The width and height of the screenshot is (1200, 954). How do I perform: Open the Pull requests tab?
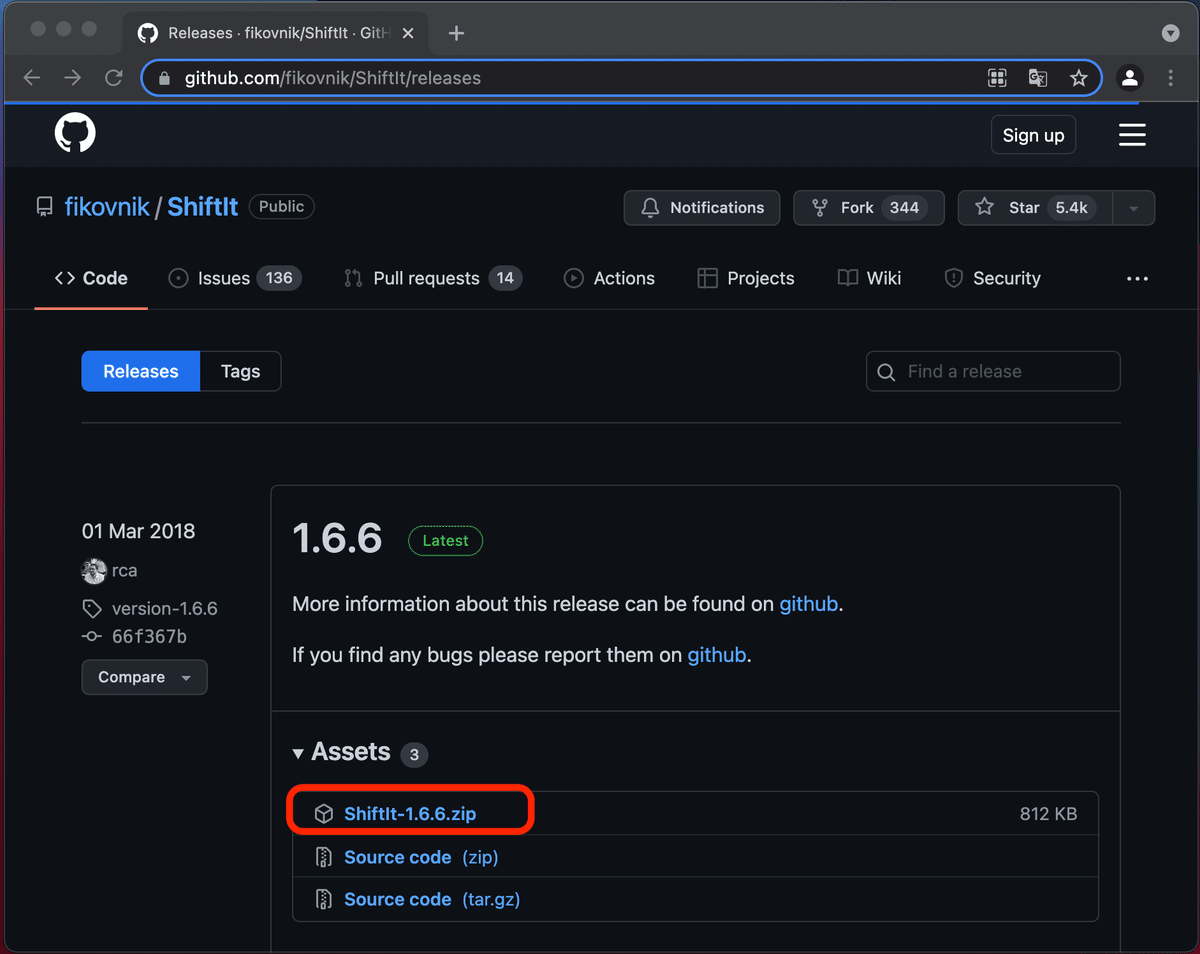click(432, 278)
